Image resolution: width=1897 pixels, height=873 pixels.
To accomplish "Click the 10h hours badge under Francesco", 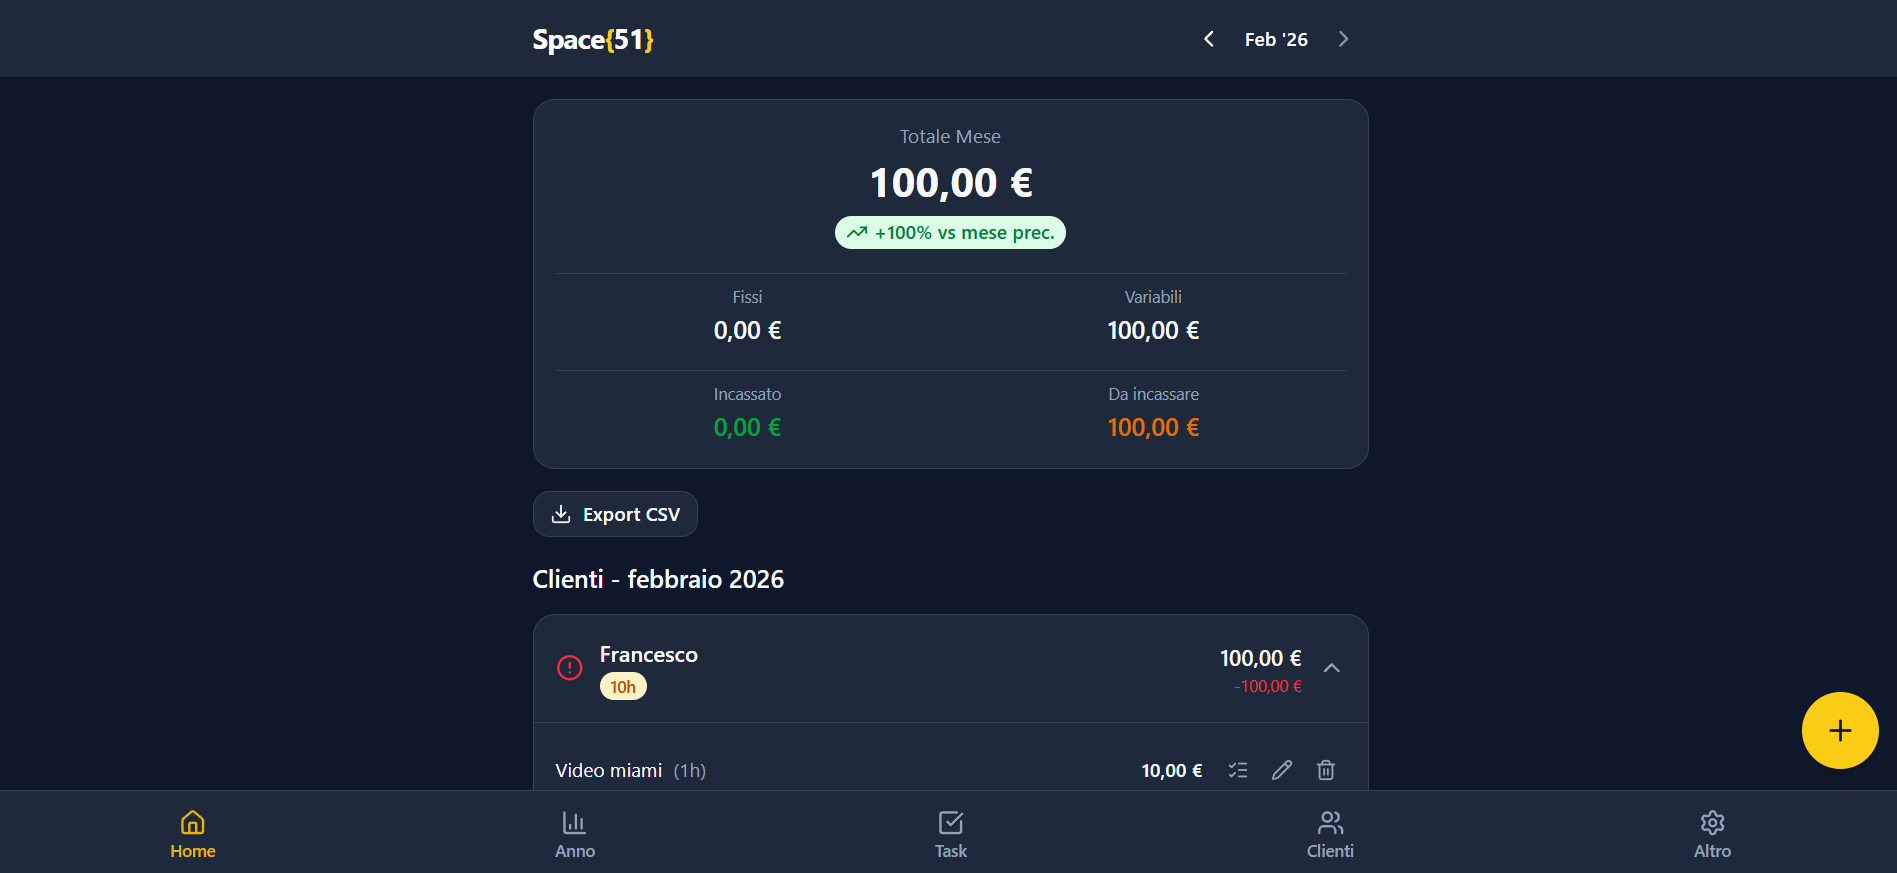I will [622, 686].
